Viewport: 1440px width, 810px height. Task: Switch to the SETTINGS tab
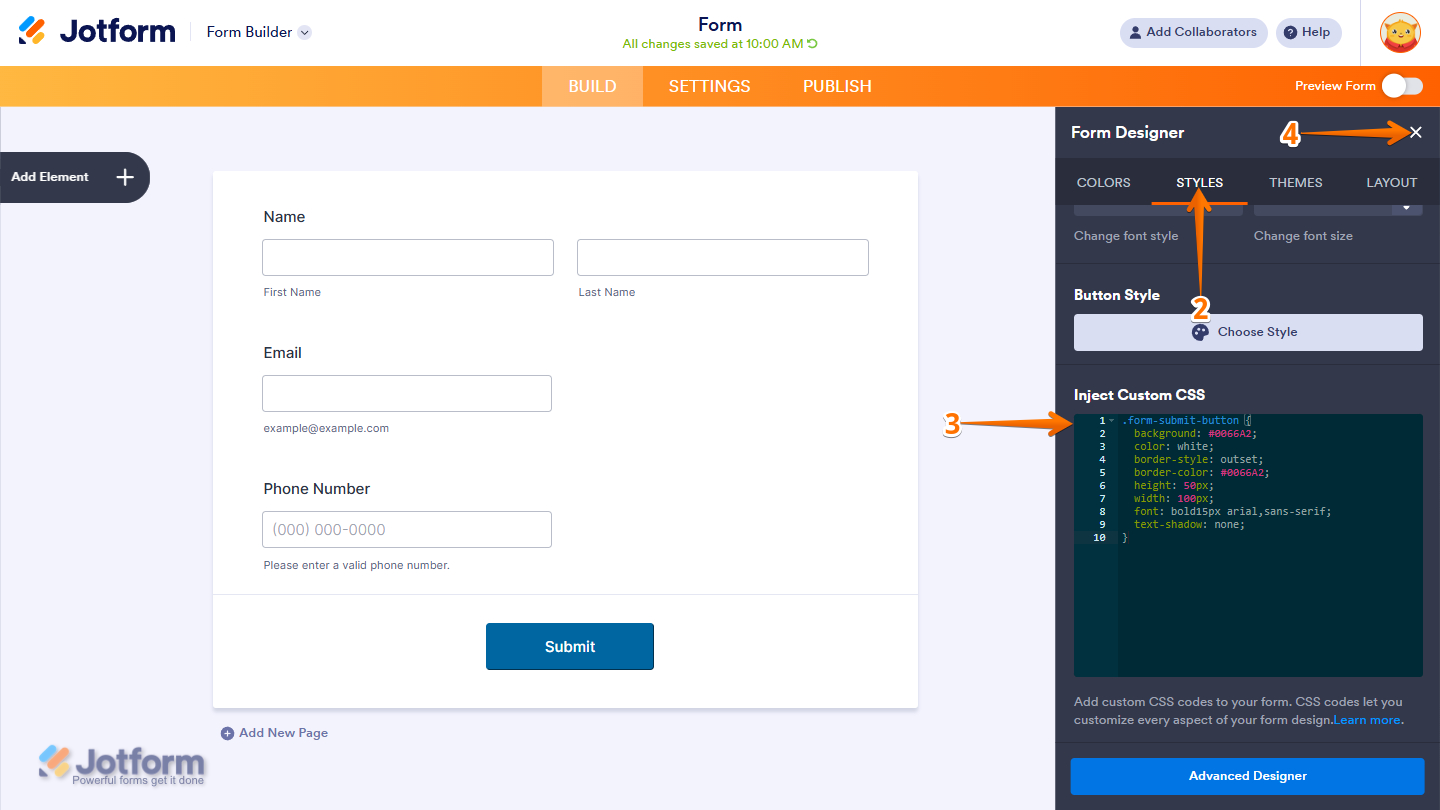(709, 86)
